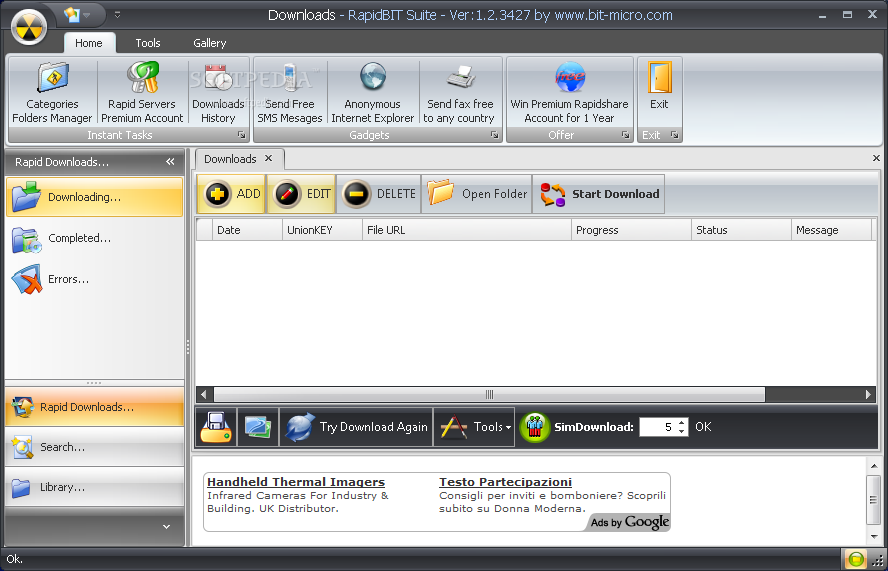Open Win Premium Rapidshare Account offer

[x=569, y=92]
